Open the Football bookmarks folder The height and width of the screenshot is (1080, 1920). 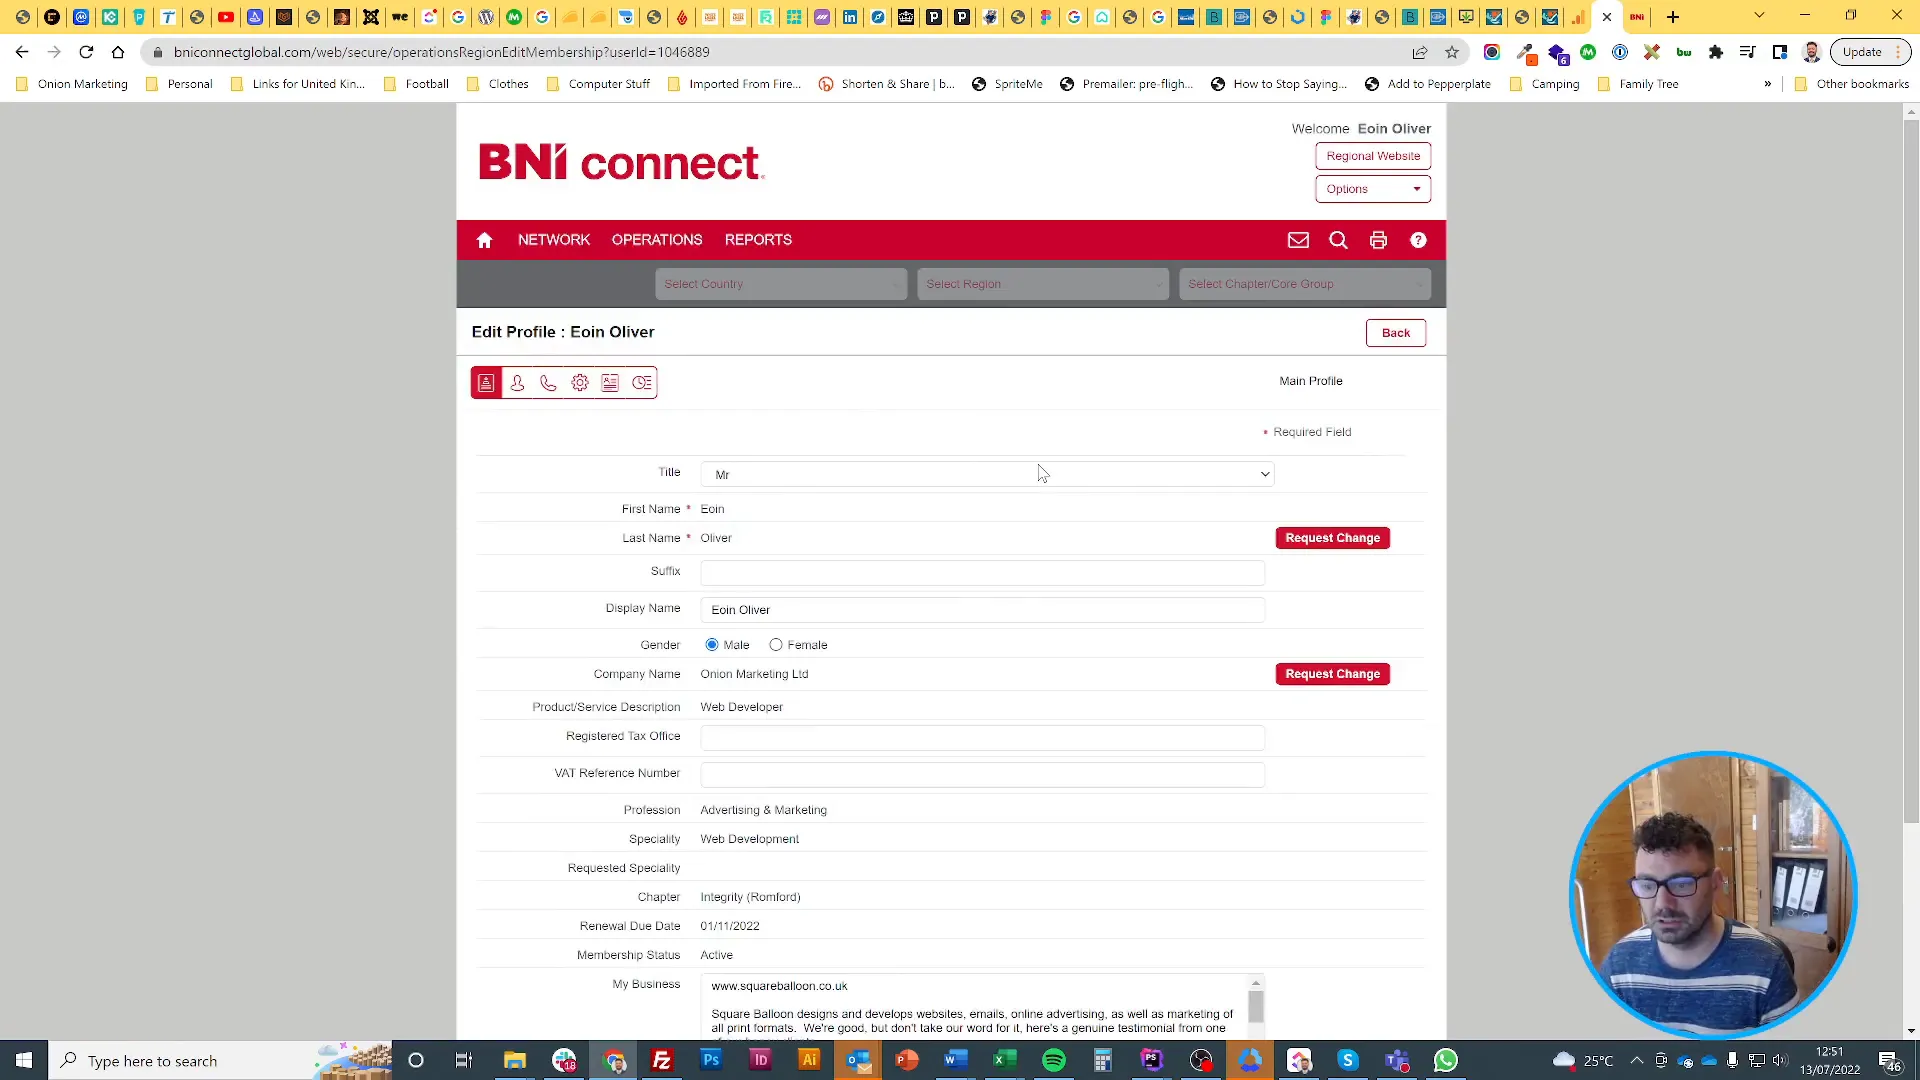click(416, 84)
